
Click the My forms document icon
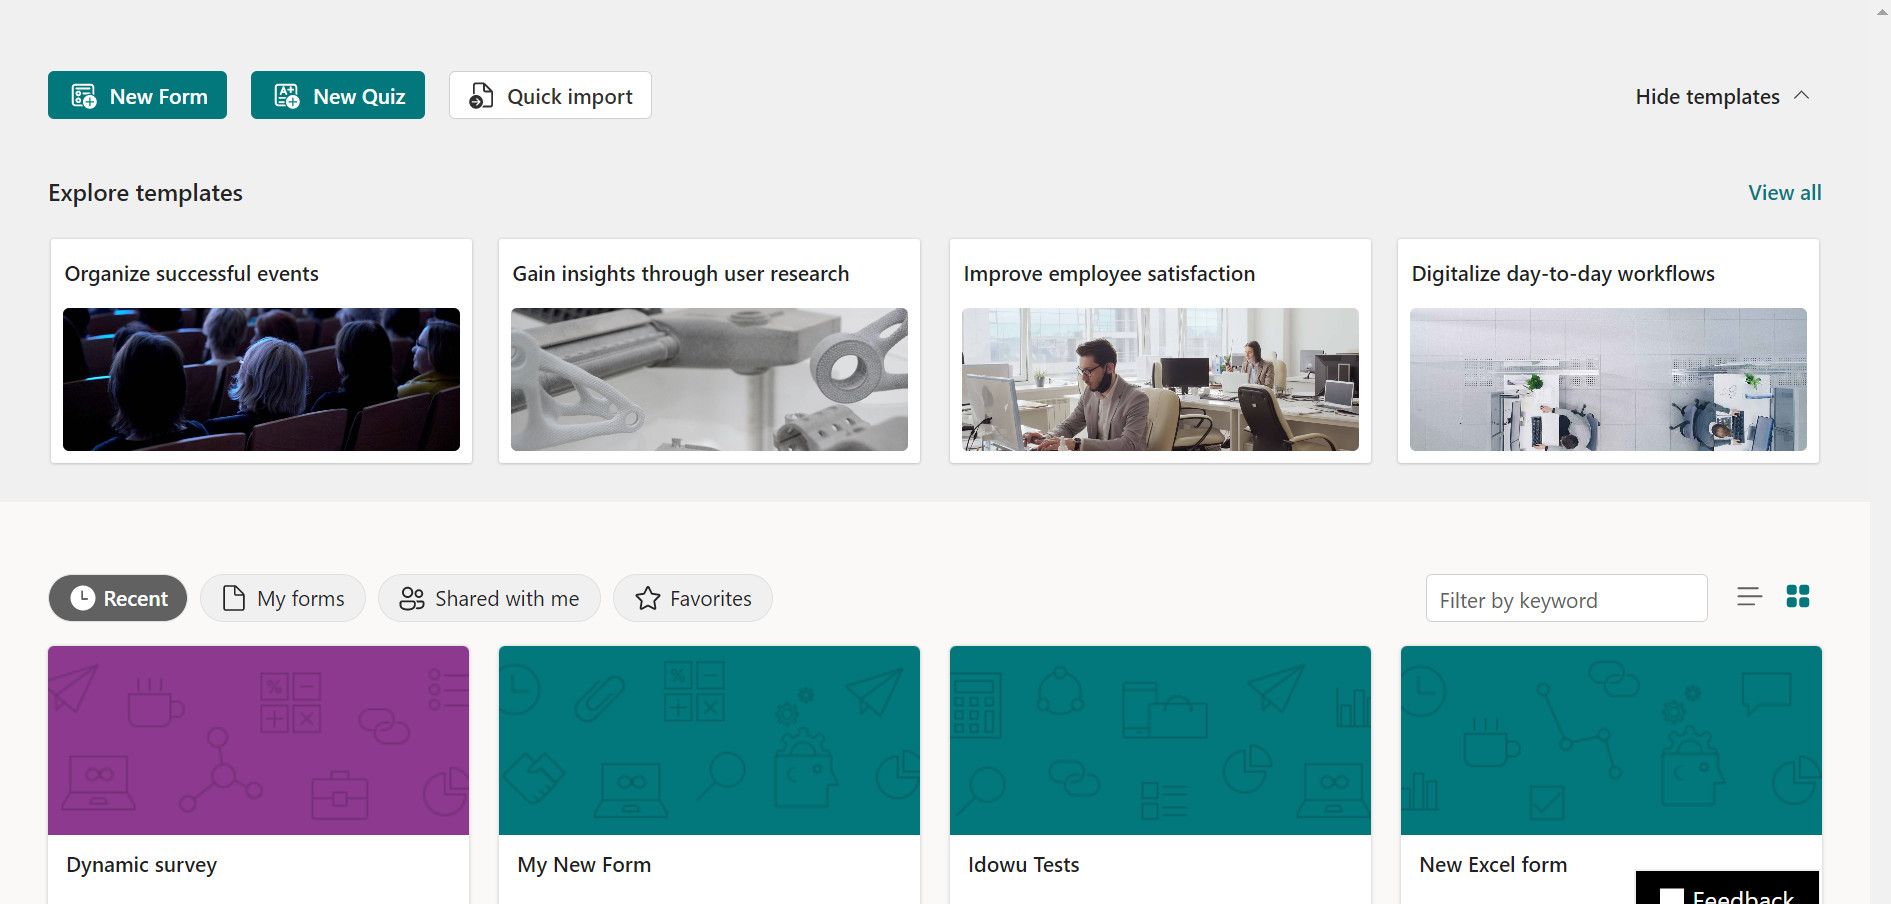[233, 597]
